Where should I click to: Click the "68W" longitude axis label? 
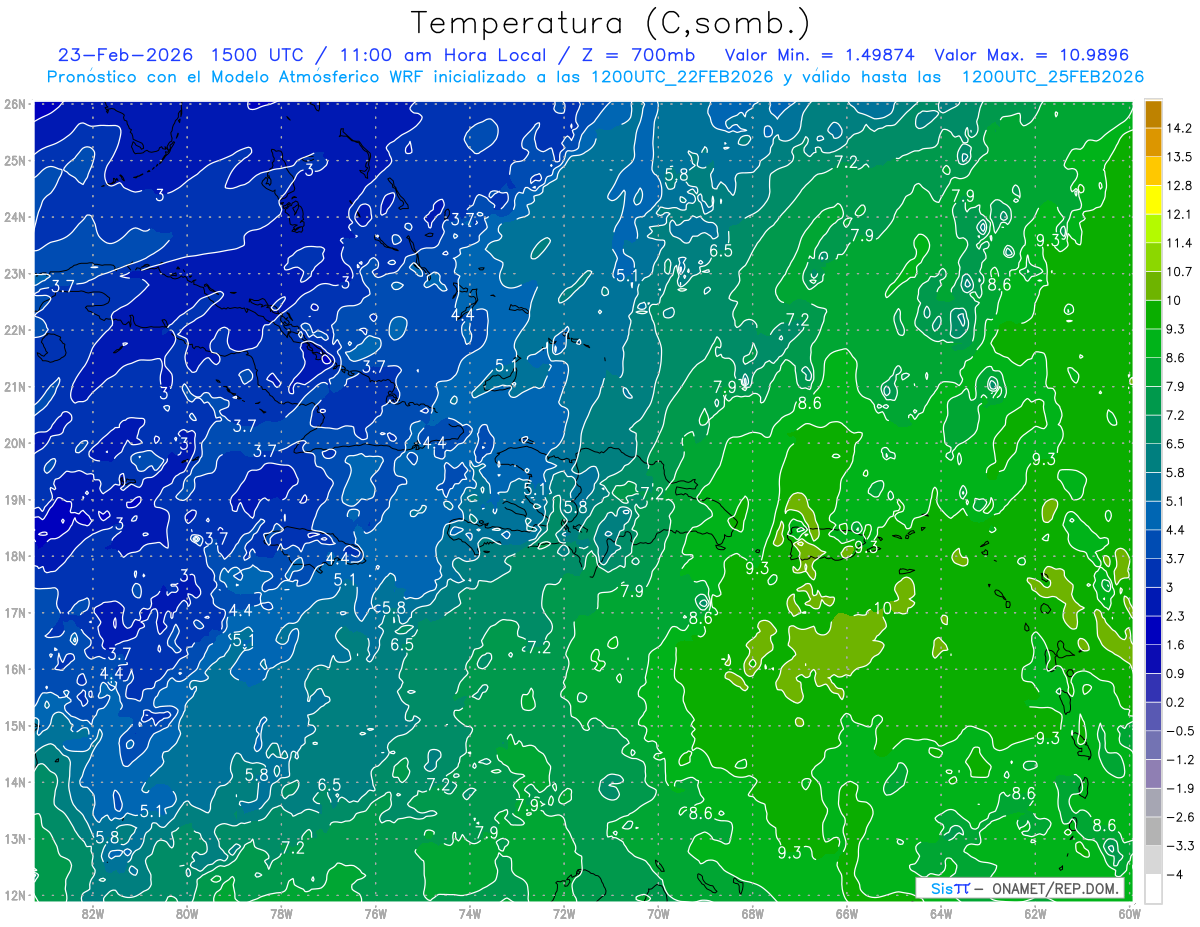[x=752, y=914]
